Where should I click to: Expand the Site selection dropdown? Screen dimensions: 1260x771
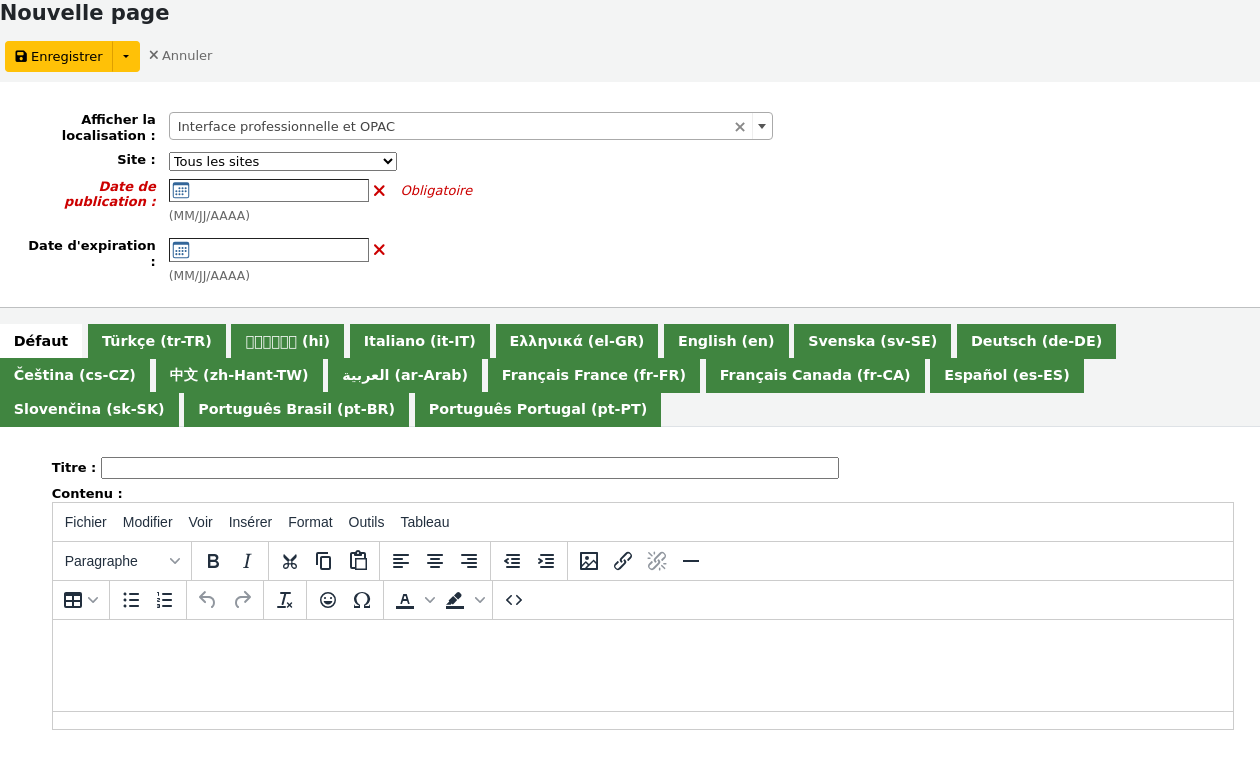pos(283,162)
